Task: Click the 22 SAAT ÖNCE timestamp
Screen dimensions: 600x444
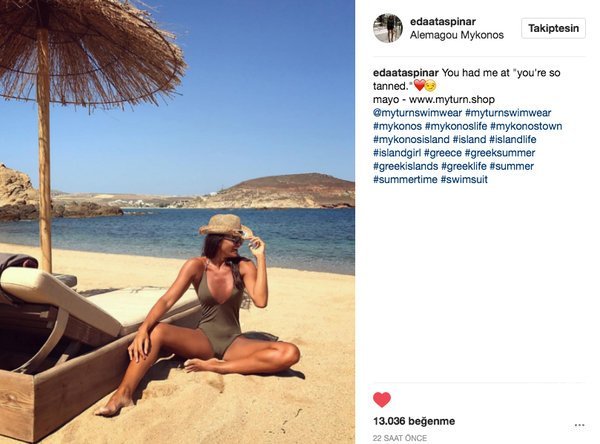Action: click(x=400, y=438)
